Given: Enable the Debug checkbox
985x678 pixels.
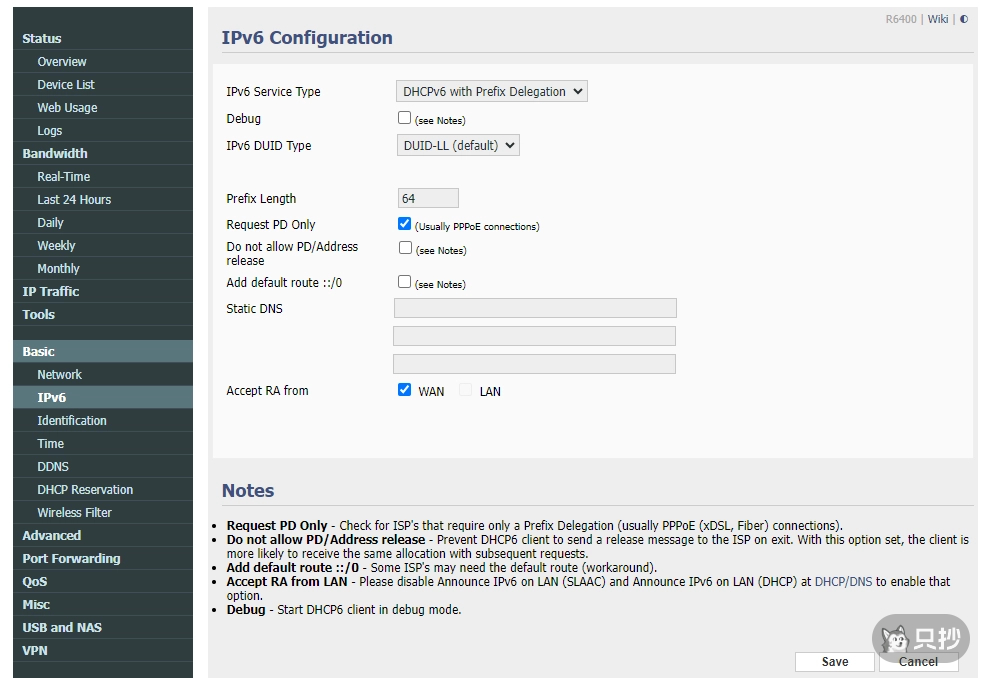Looking at the screenshot, I should (404, 117).
